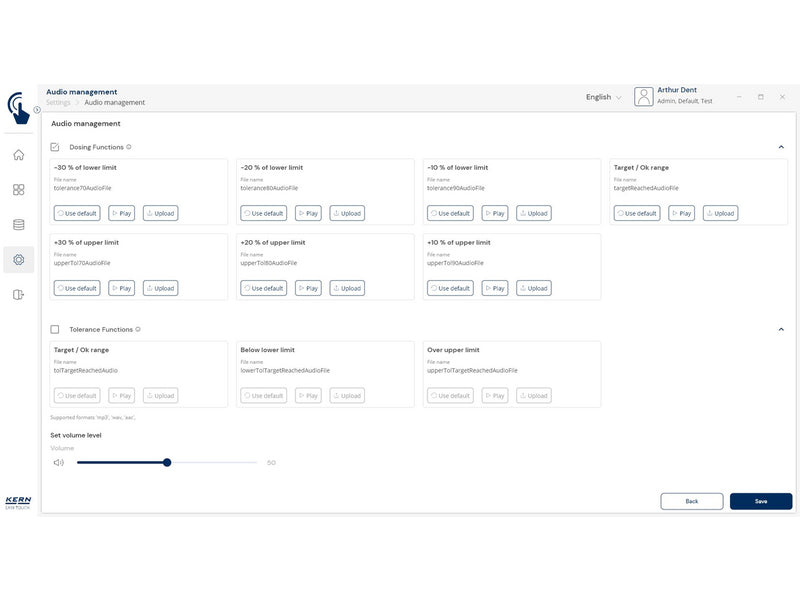
Task: Click the volume slider handle
Action: point(167,463)
